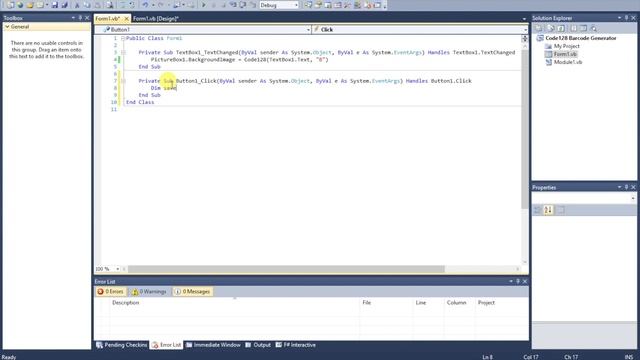The image size is (640, 360).
Task: Collapse the TextBox1_TextChanged sub
Action: [x=123, y=53]
